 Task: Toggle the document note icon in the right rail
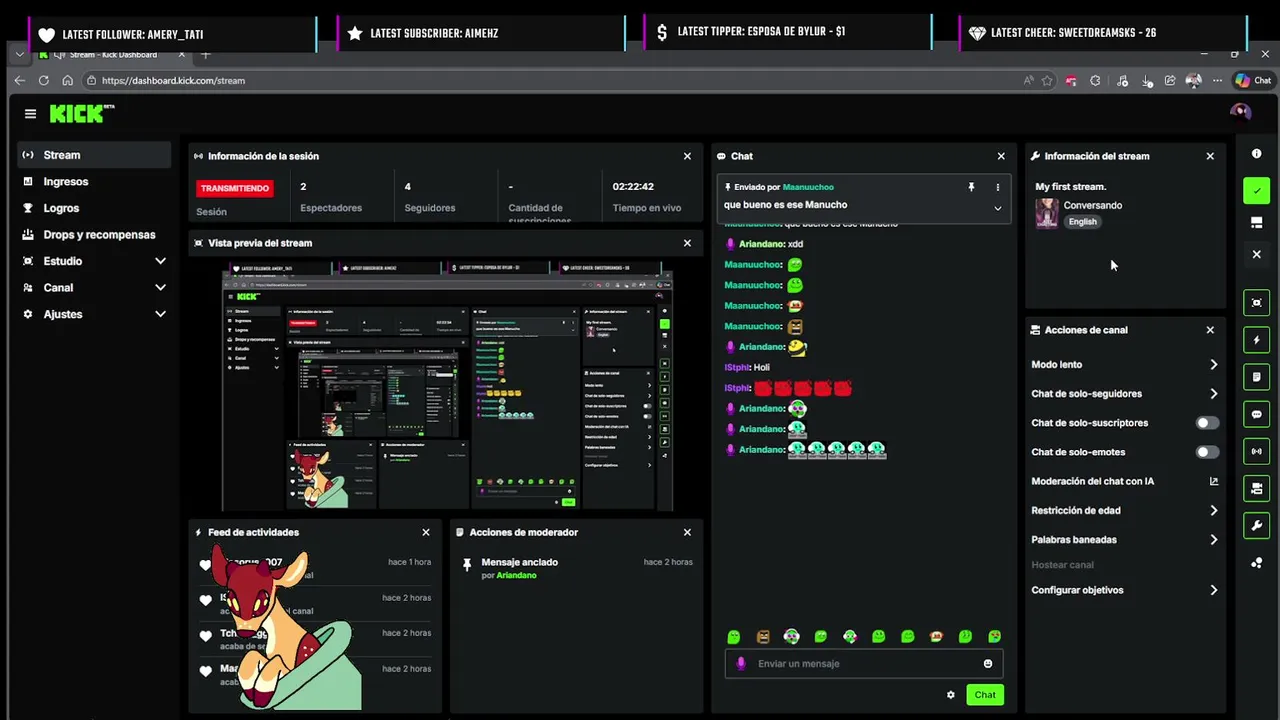pyautogui.click(x=1257, y=377)
